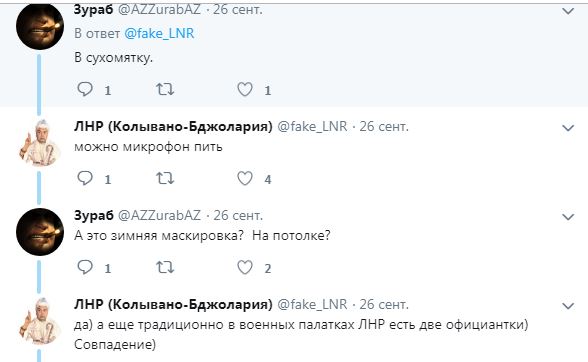Click ЛНР avatar beside "можно микрофон пить"
The width and height of the screenshot is (588, 362).
point(39,143)
